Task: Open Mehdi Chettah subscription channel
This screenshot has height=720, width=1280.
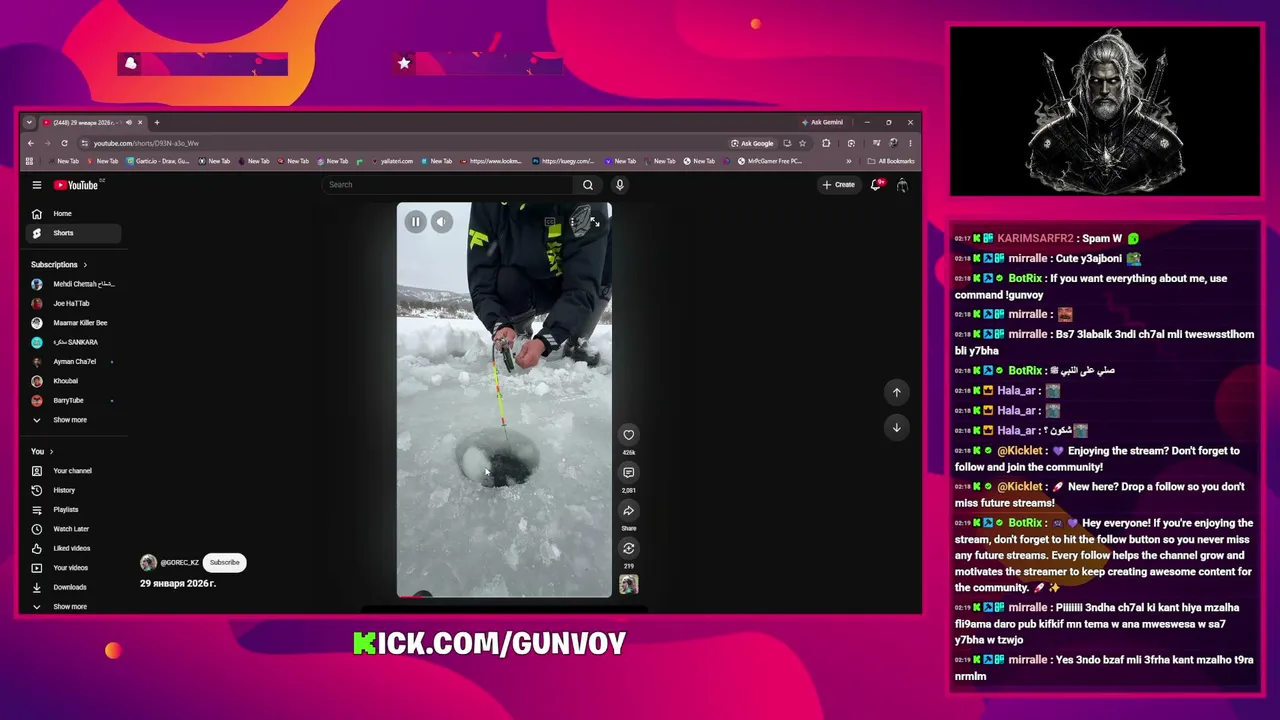Action: click(74, 284)
